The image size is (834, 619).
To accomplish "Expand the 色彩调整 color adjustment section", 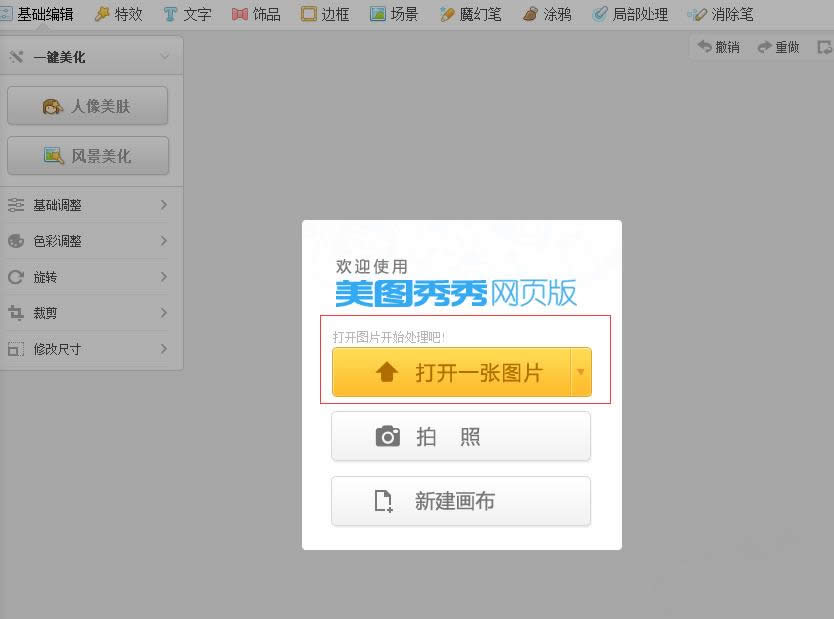I will click(x=90, y=241).
